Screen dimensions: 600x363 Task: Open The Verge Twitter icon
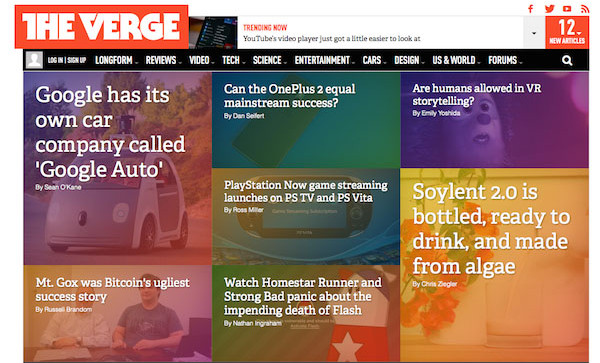click(549, 8)
